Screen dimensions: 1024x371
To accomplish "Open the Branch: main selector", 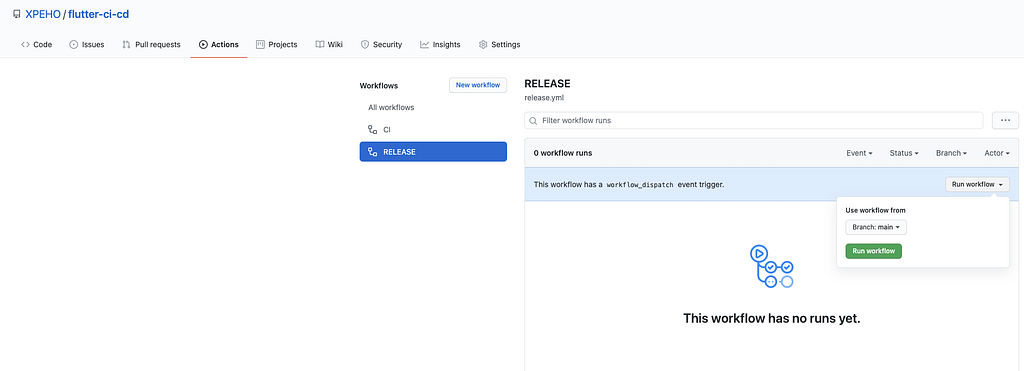I will click(876, 227).
